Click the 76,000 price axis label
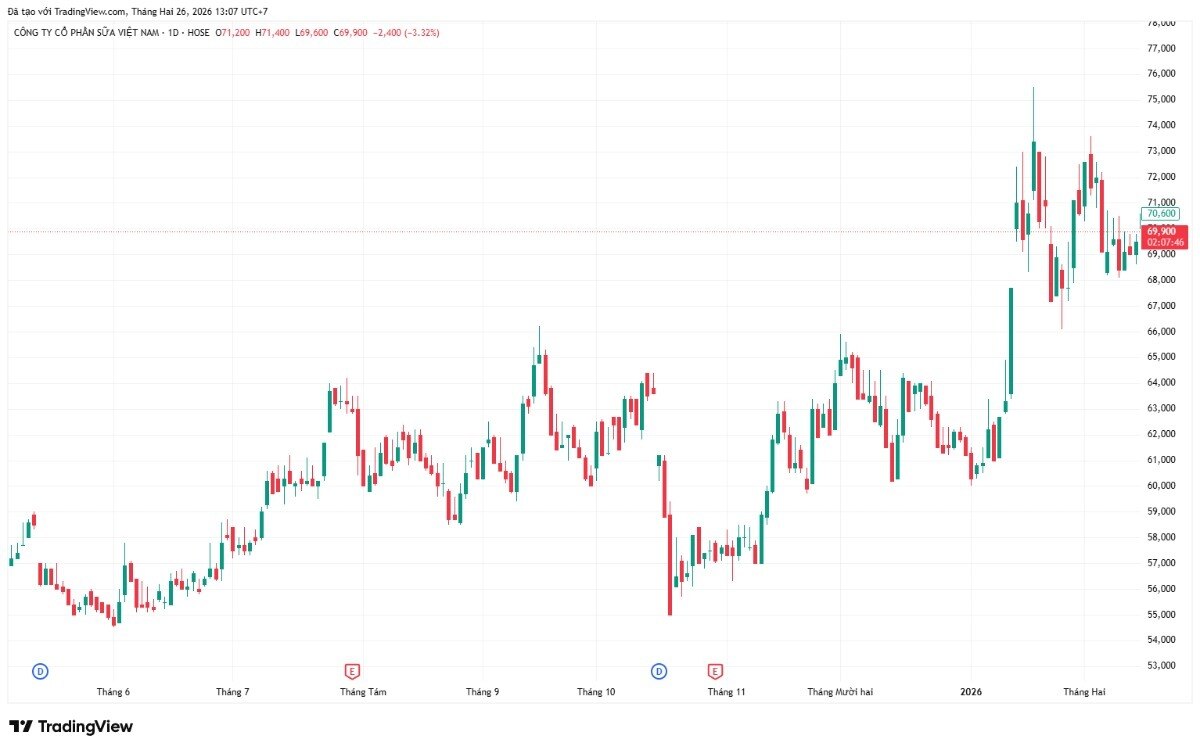 [x=1161, y=74]
